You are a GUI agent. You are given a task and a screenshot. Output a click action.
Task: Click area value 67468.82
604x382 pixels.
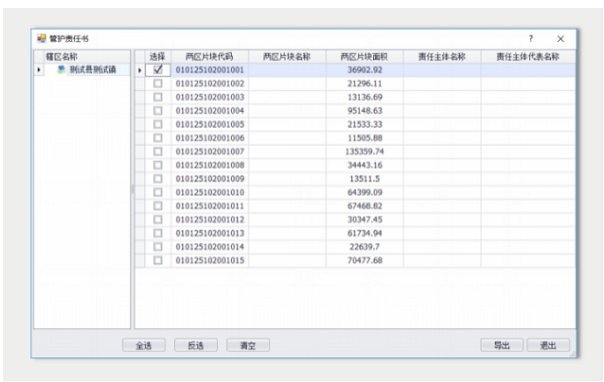pos(365,206)
